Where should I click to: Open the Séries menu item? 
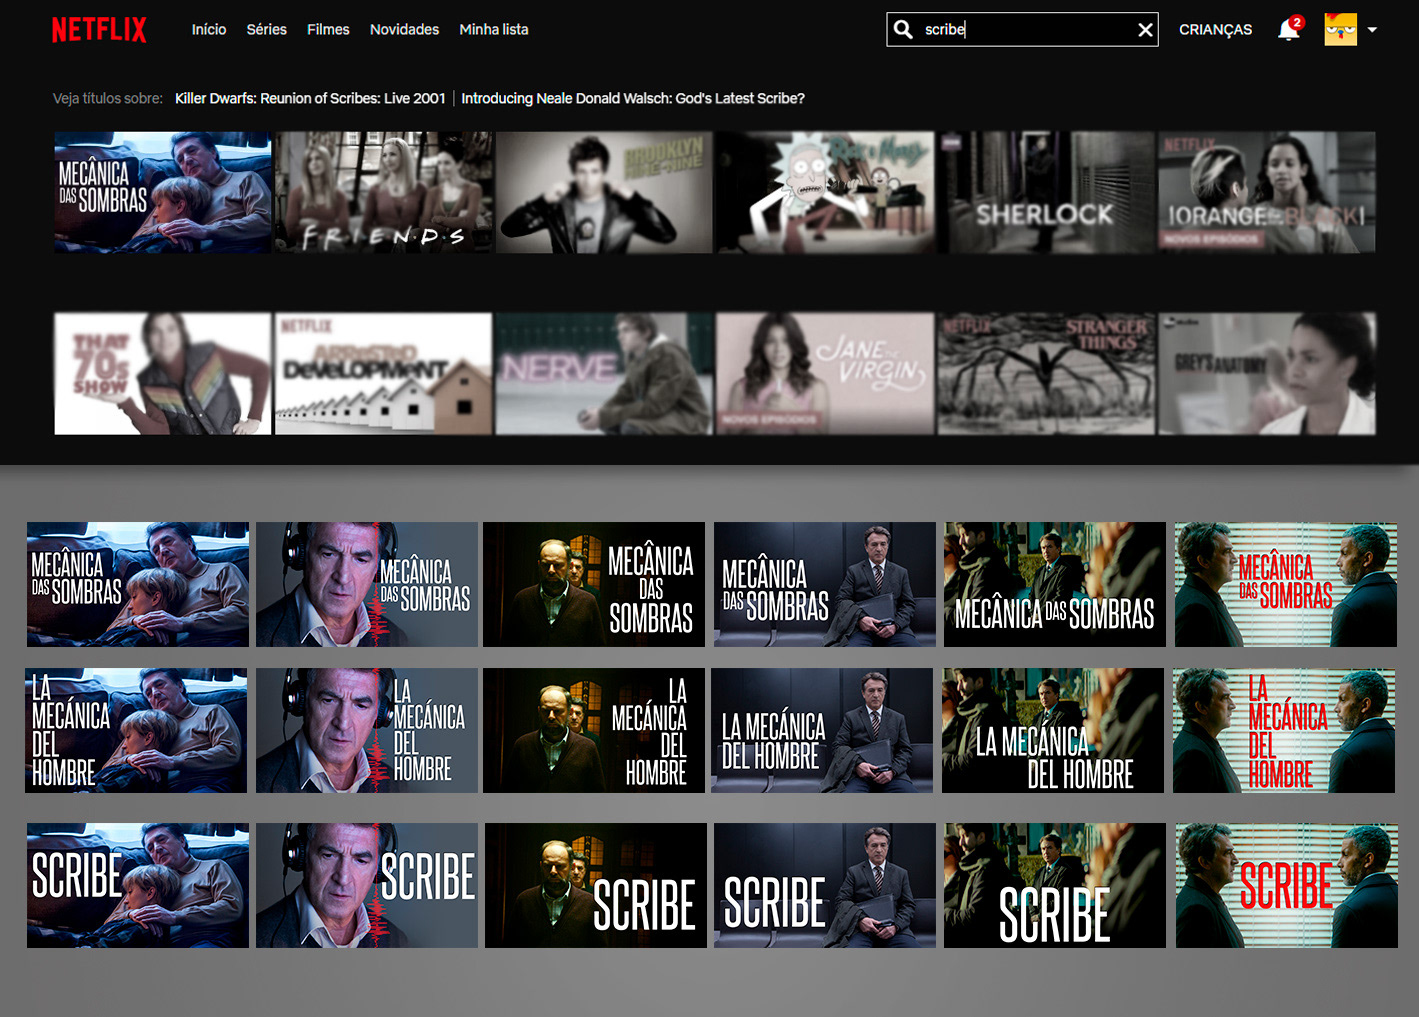(267, 29)
